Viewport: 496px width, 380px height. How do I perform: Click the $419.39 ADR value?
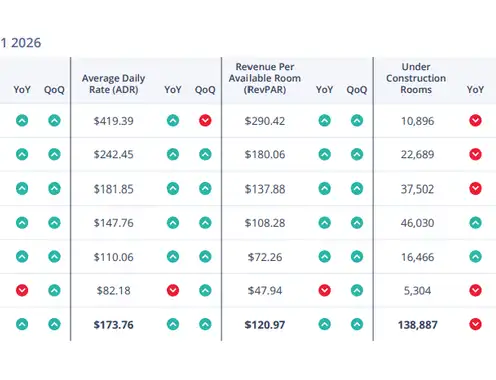coord(113,121)
